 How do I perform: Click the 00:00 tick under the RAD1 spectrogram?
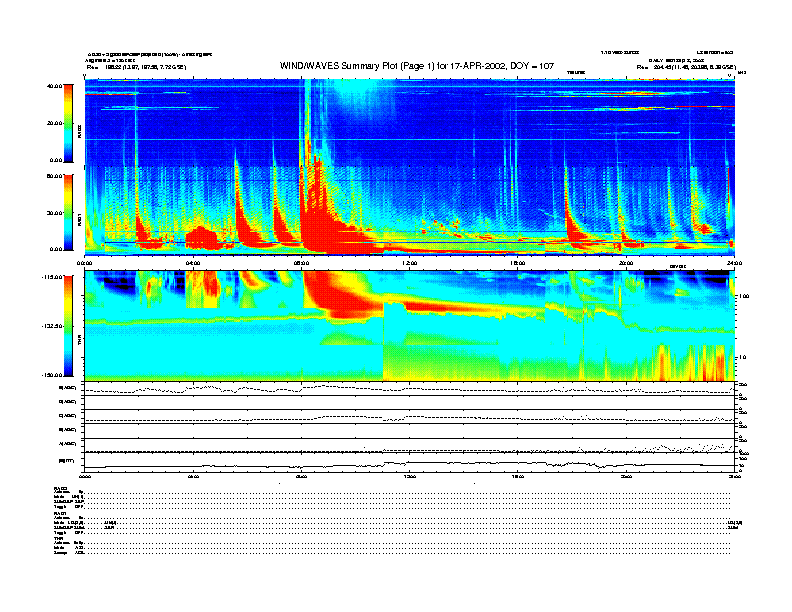click(84, 263)
